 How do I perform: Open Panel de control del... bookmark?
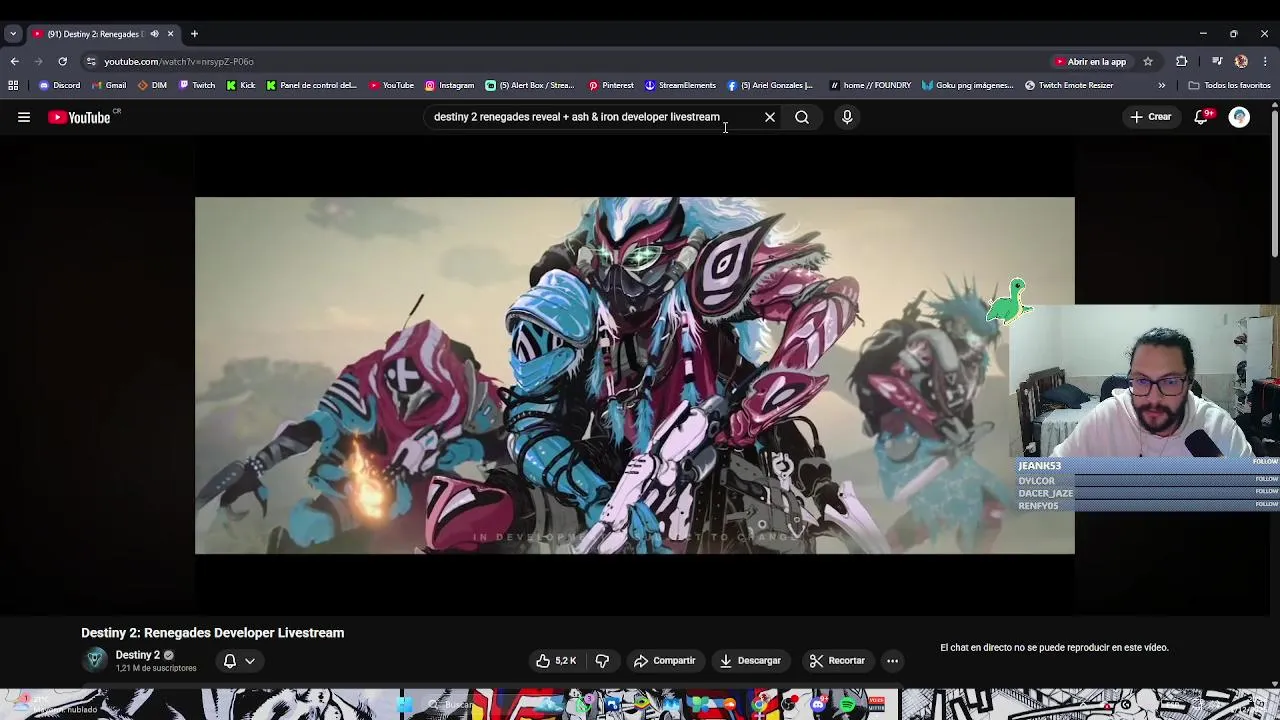311,85
